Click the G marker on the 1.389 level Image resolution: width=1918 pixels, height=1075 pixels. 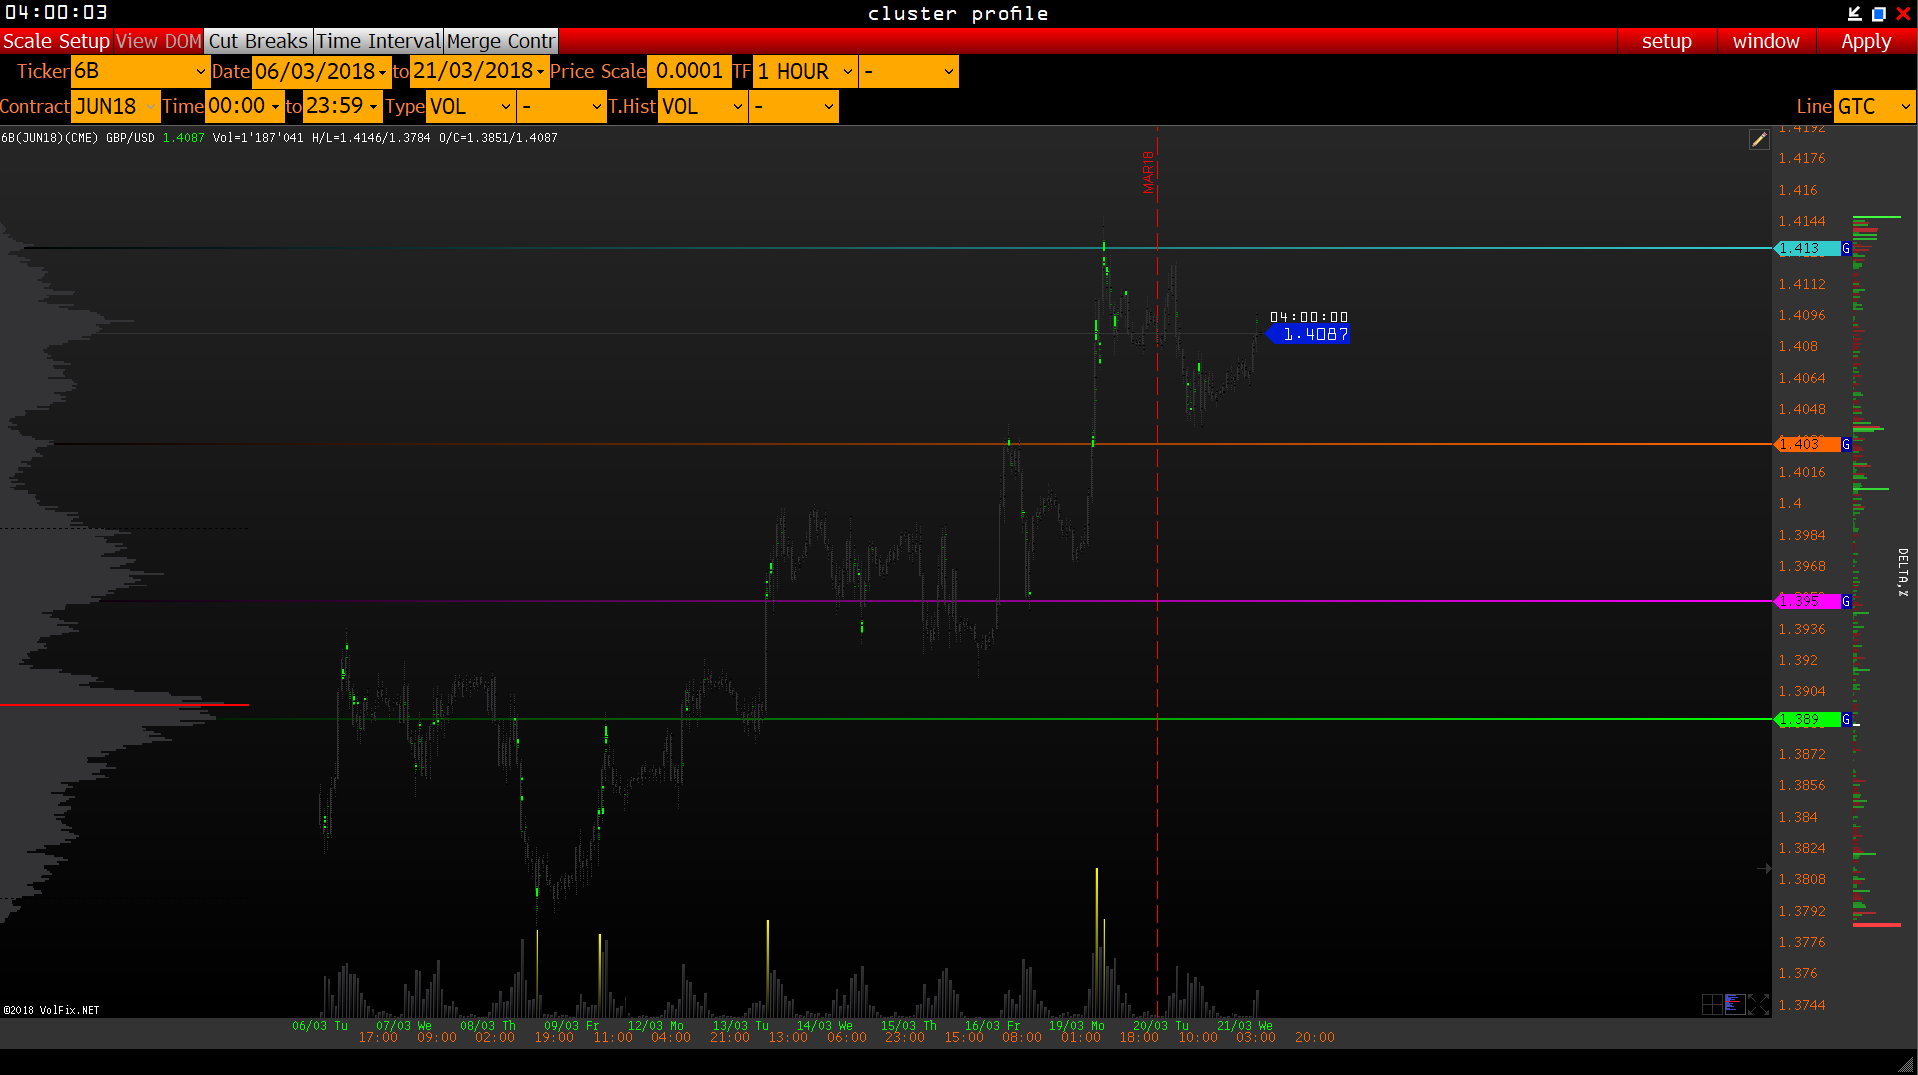[x=1846, y=720]
